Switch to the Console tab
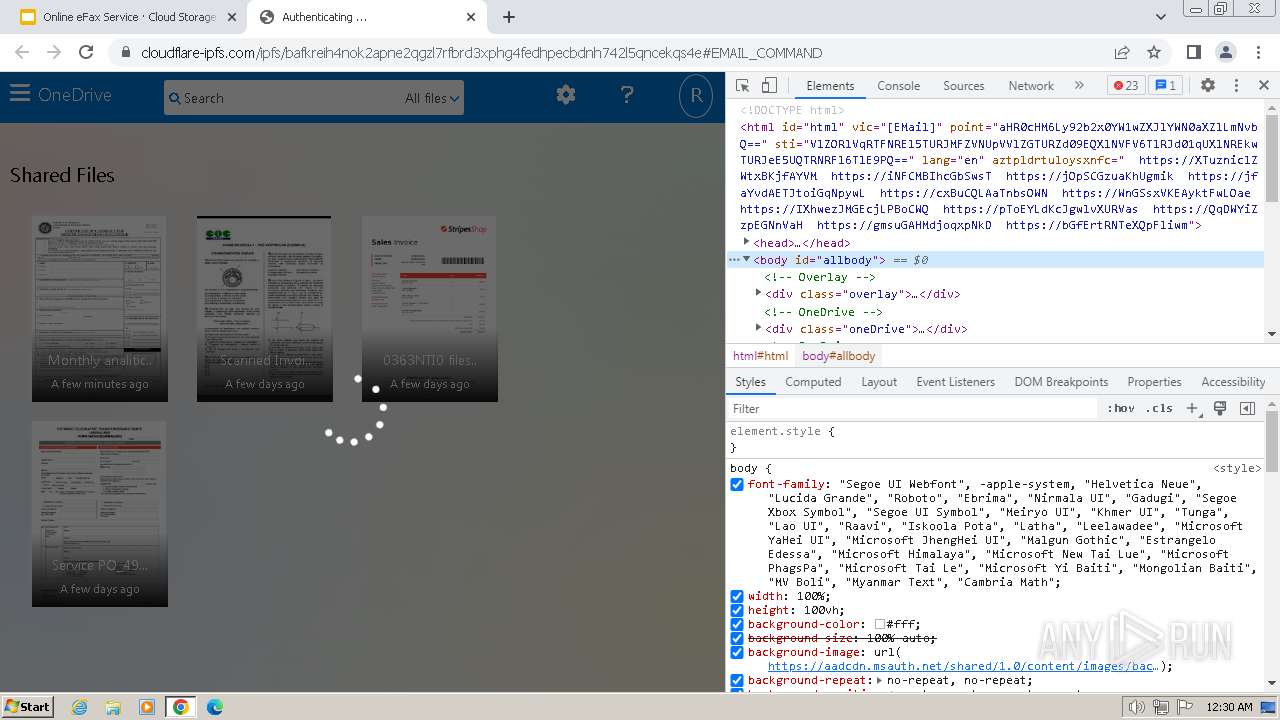Screen dimensions: 1280x720 point(898,86)
